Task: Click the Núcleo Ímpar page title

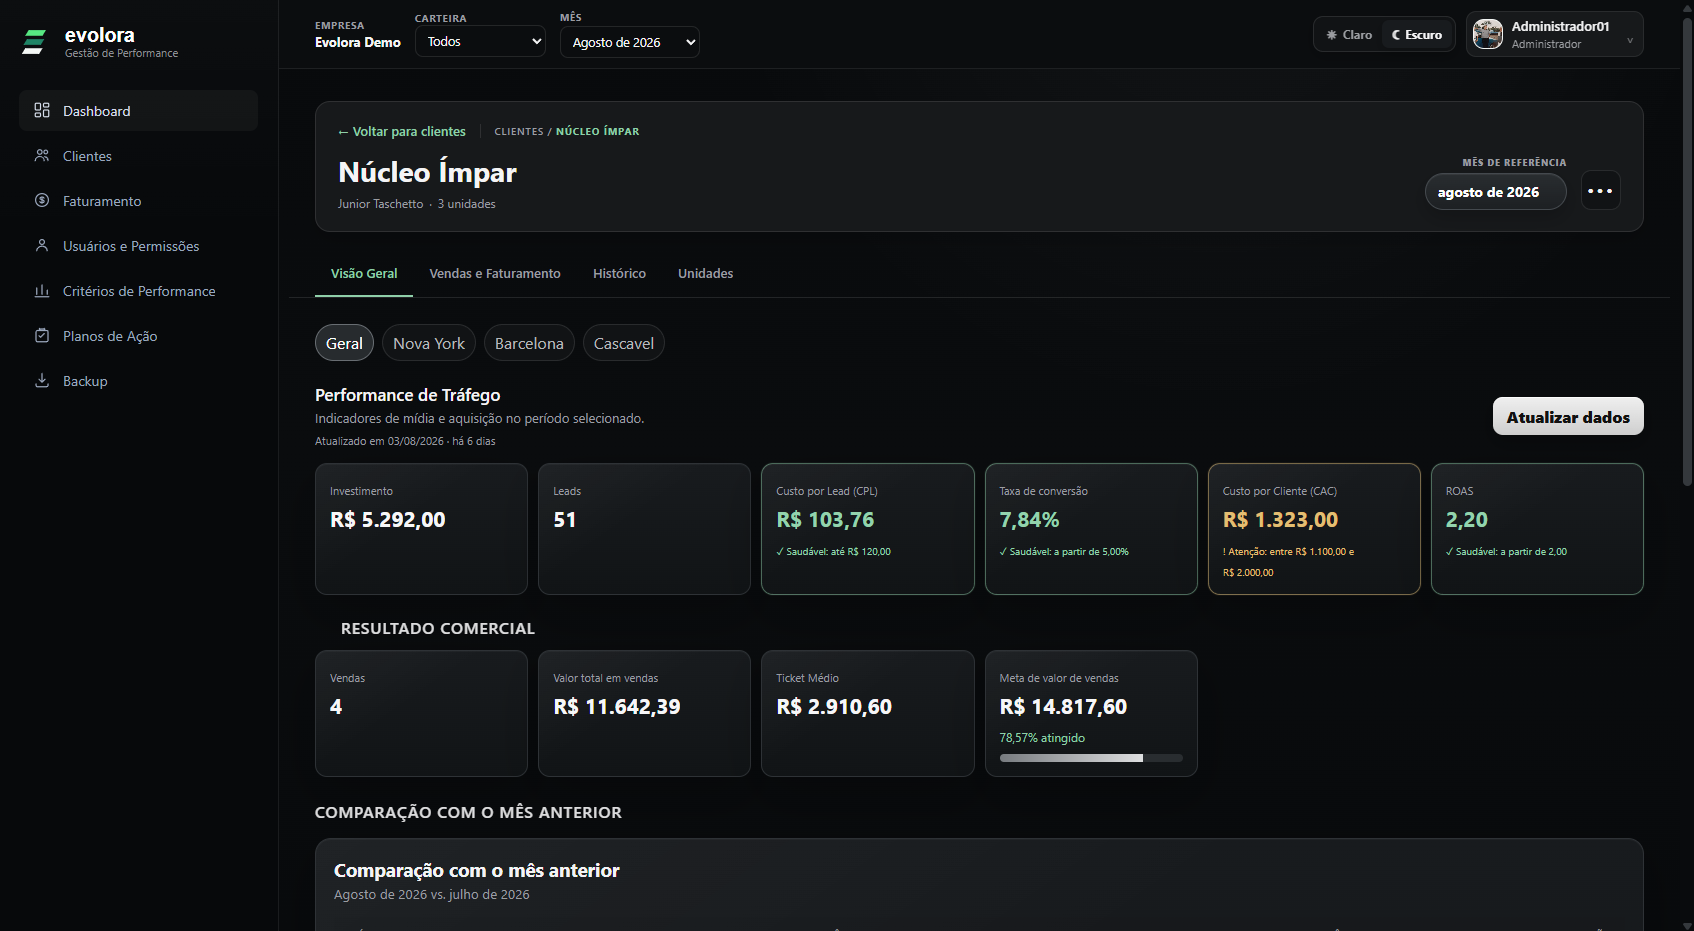Action: point(427,173)
